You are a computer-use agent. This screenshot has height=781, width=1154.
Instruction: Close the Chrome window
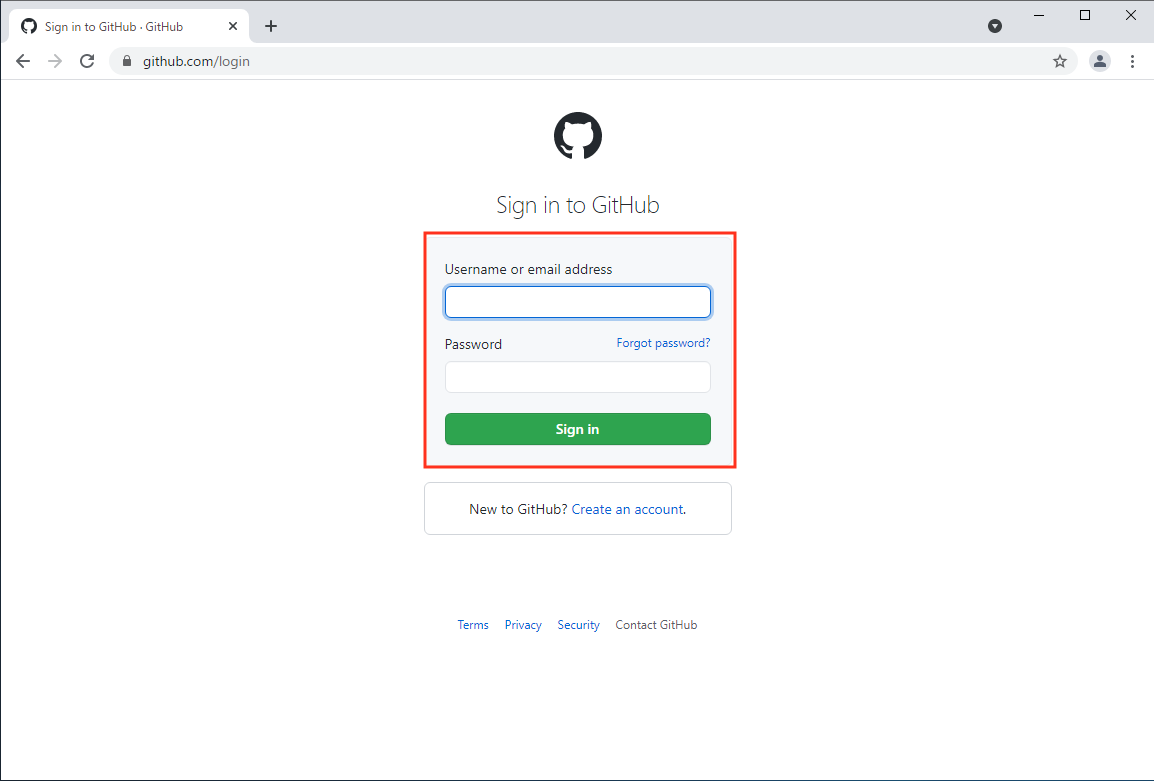(1131, 15)
